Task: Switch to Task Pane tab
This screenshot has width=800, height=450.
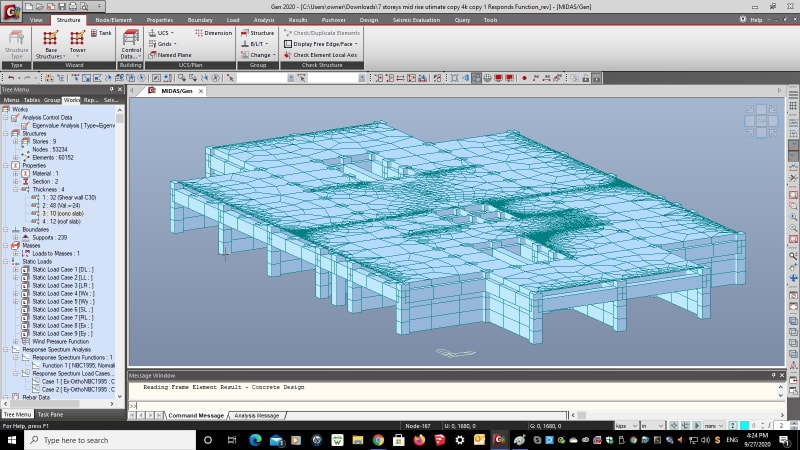Action: click(x=50, y=414)
